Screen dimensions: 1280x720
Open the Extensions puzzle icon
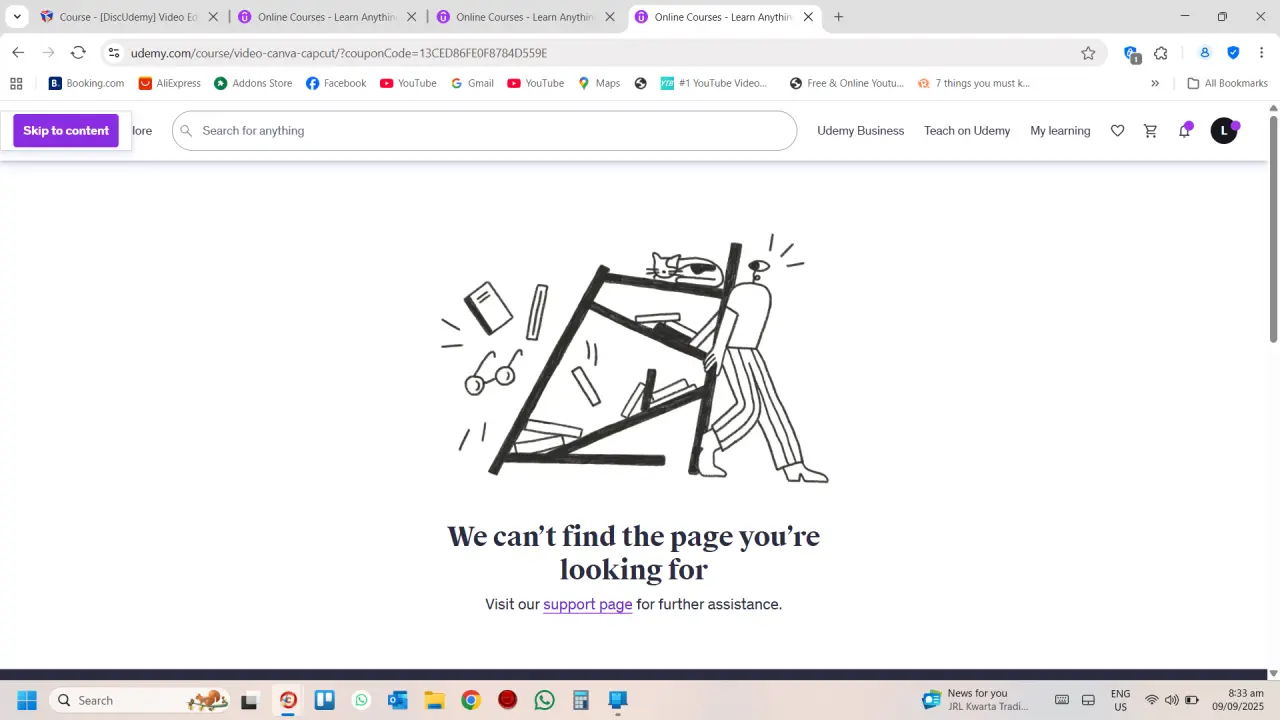pyautogui.click(x=1161, y=53)
